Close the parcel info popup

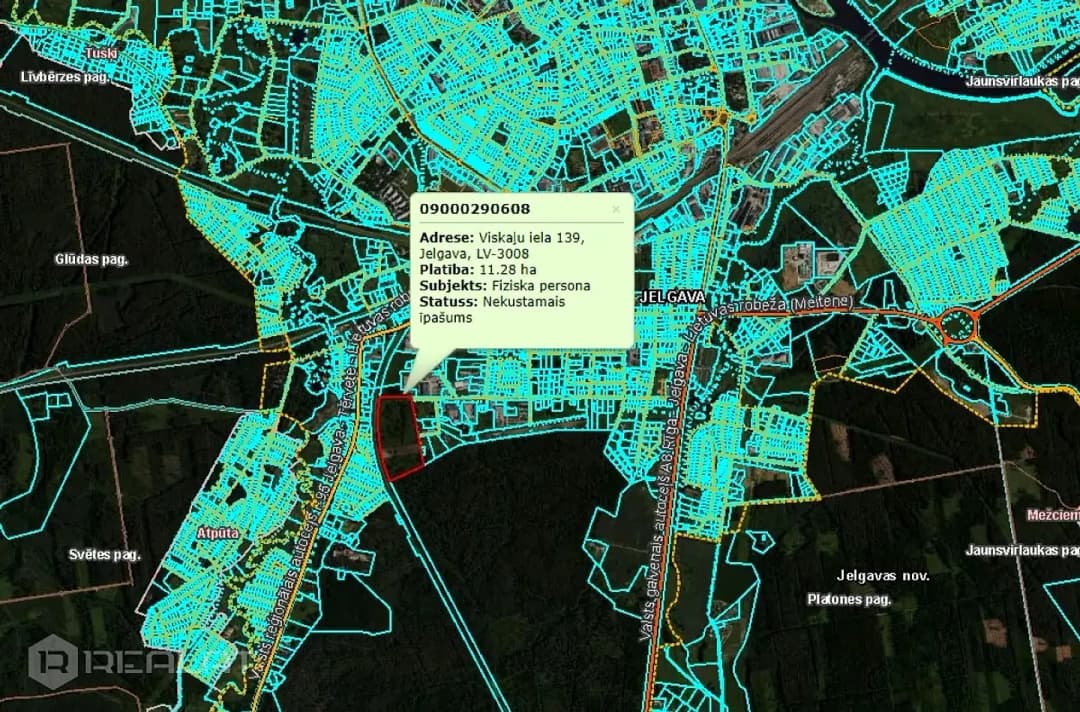click(616, 209)
